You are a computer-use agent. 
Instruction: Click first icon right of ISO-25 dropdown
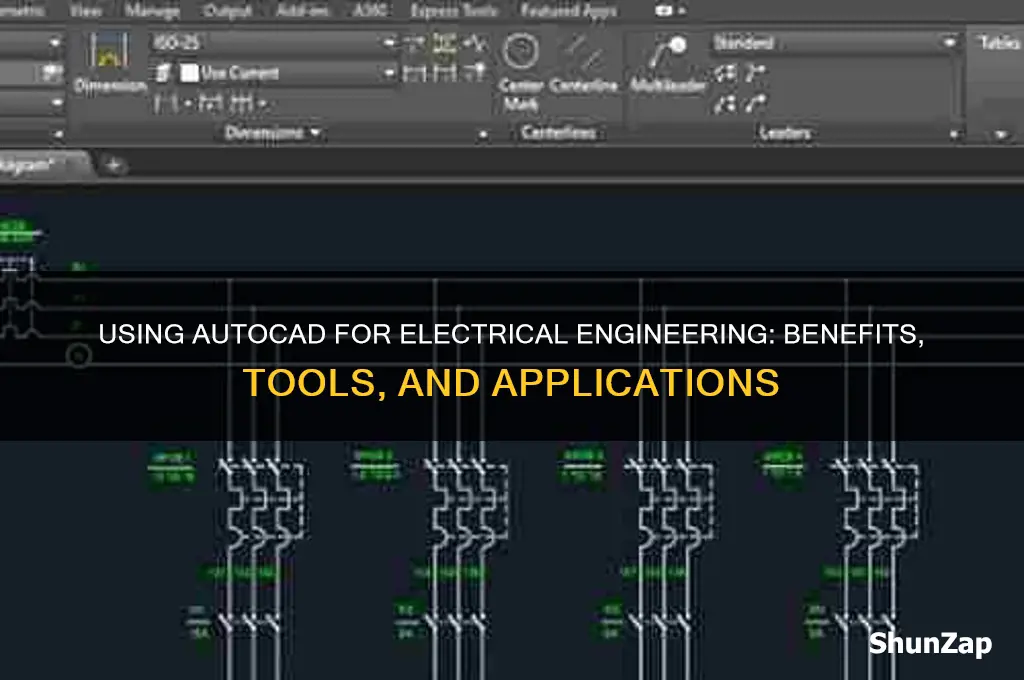click(414, 43)
